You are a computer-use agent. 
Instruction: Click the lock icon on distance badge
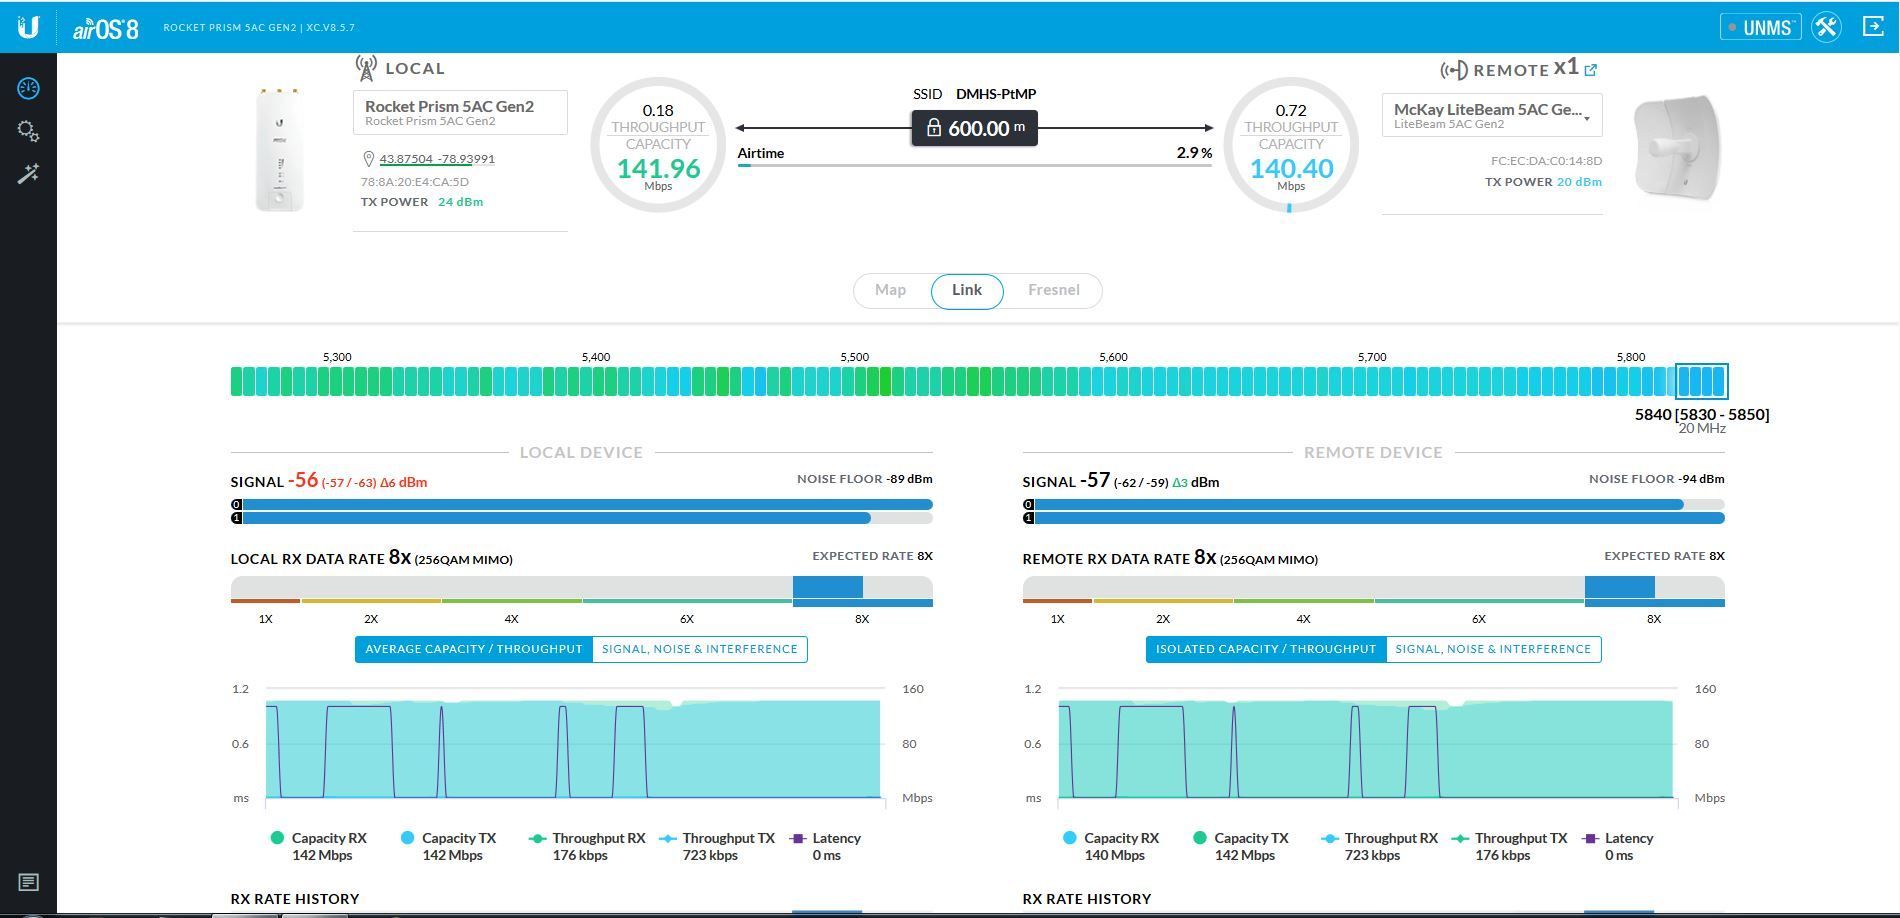[x=933, y=128]
